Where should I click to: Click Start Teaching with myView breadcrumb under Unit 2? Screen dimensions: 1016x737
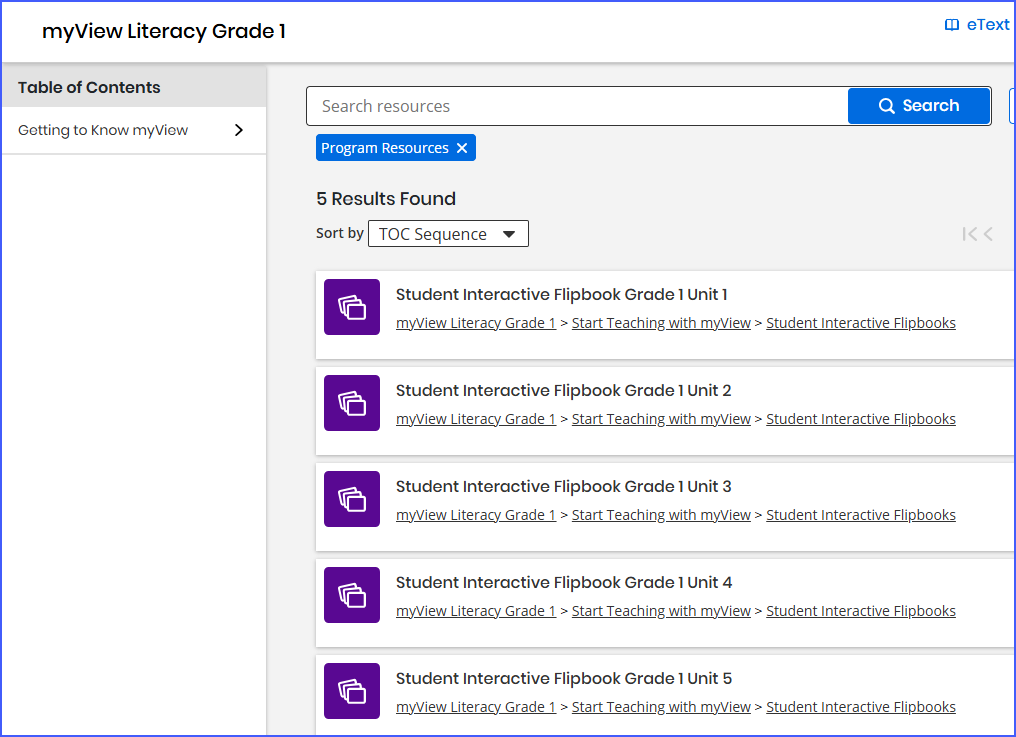(x=661, y=419)
